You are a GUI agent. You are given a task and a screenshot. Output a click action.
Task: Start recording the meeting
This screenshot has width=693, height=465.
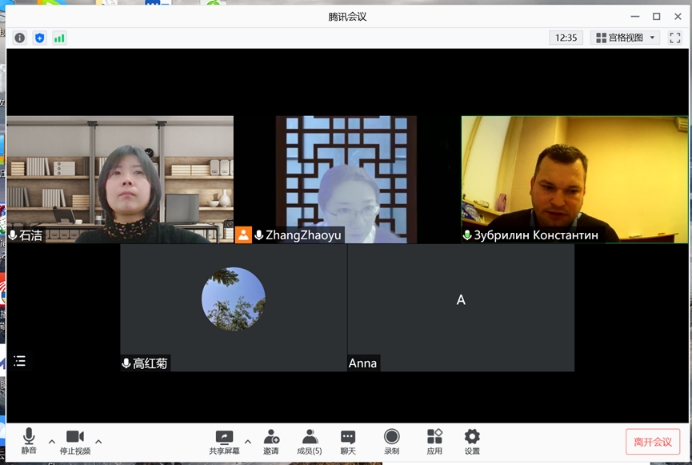click(392, 440)
